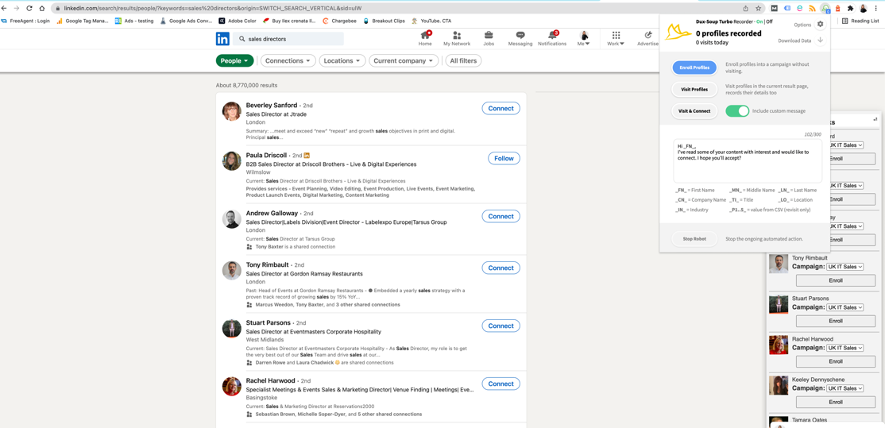Open Beverley Sanford's profile name link
This screenshot has height=428, width=886.
point(271,105)
